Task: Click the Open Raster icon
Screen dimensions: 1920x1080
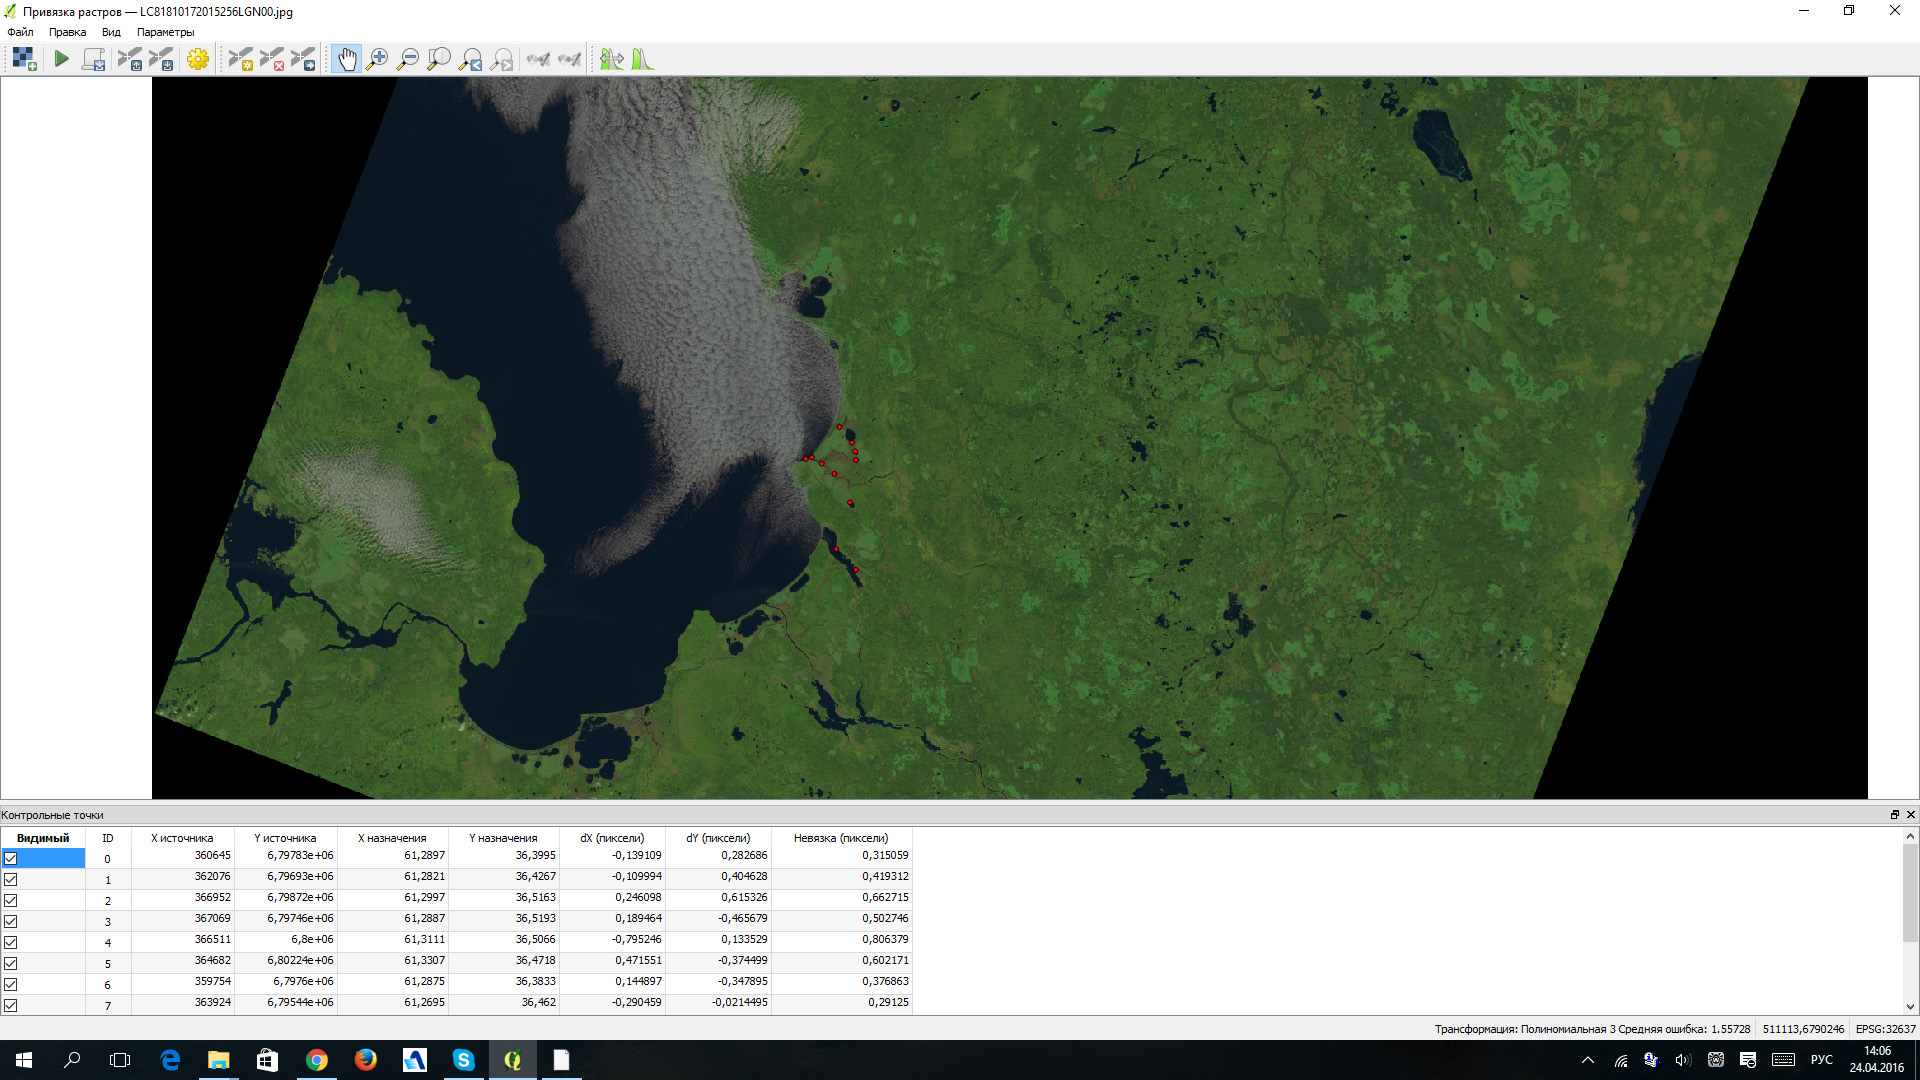Action: coord(24,60)
